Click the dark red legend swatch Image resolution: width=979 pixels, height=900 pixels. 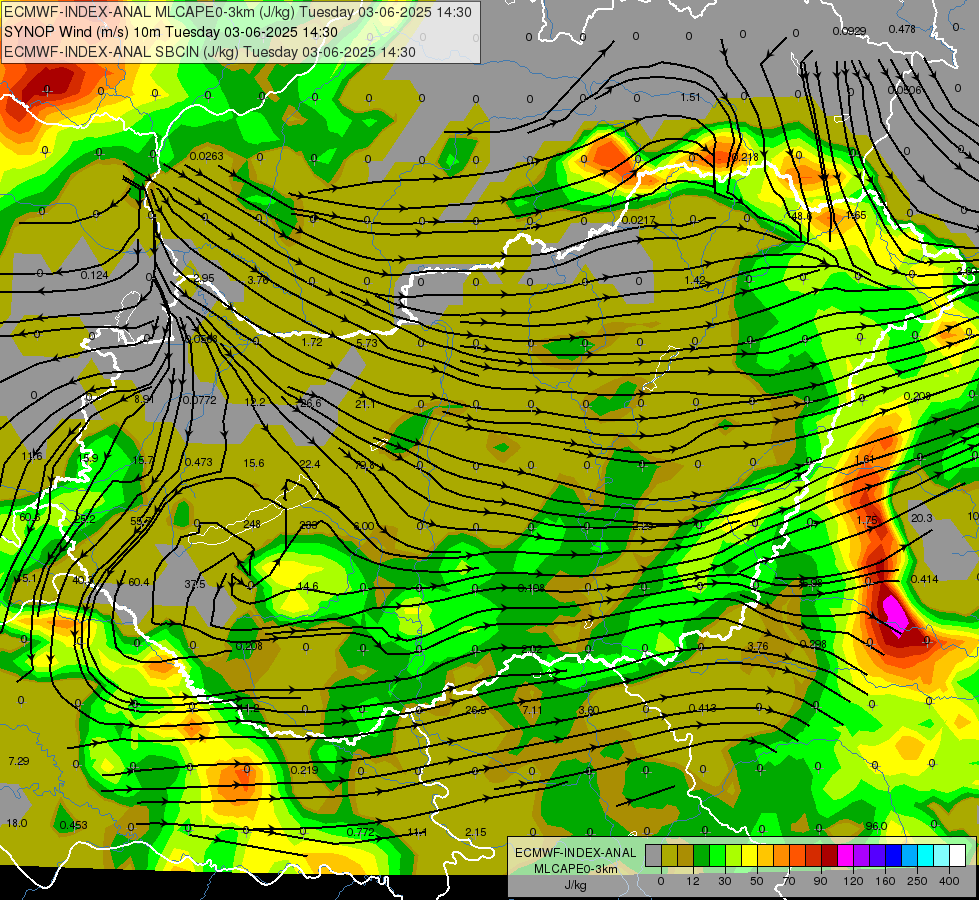(829, 855)
